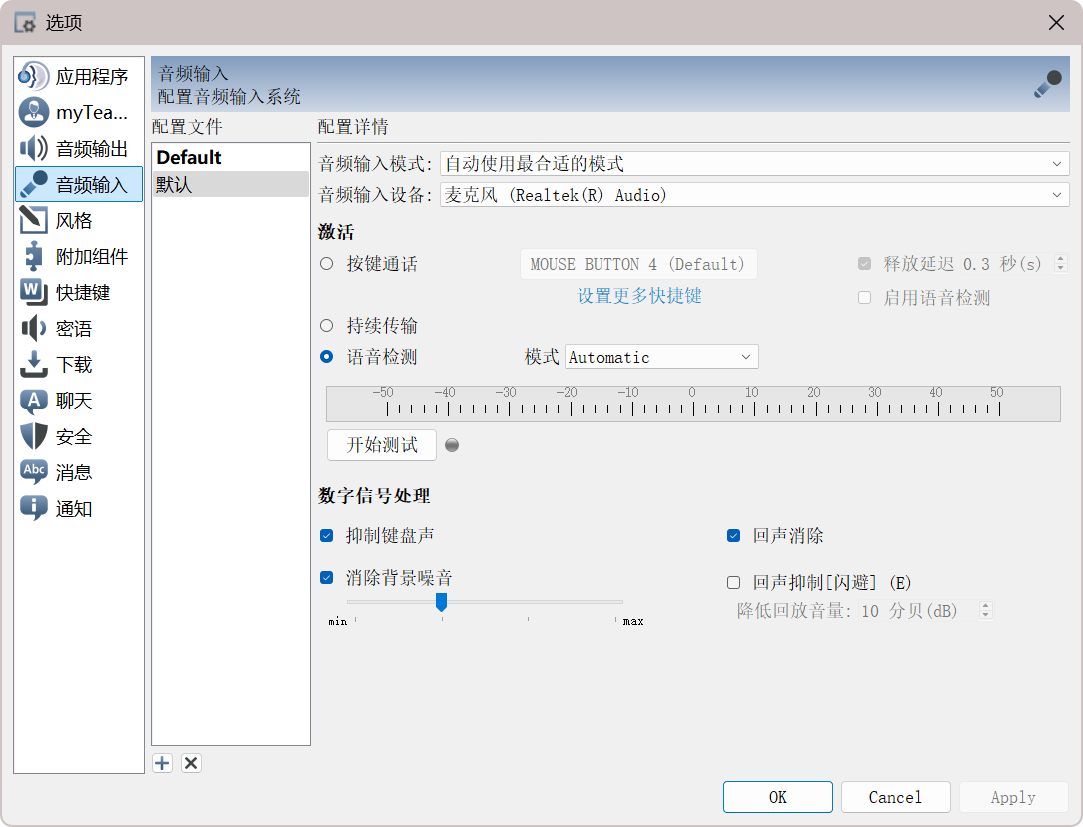Open the 附加组件 puzzle piece icon
The image size is (1083, 827).
(x=34, y=257)
